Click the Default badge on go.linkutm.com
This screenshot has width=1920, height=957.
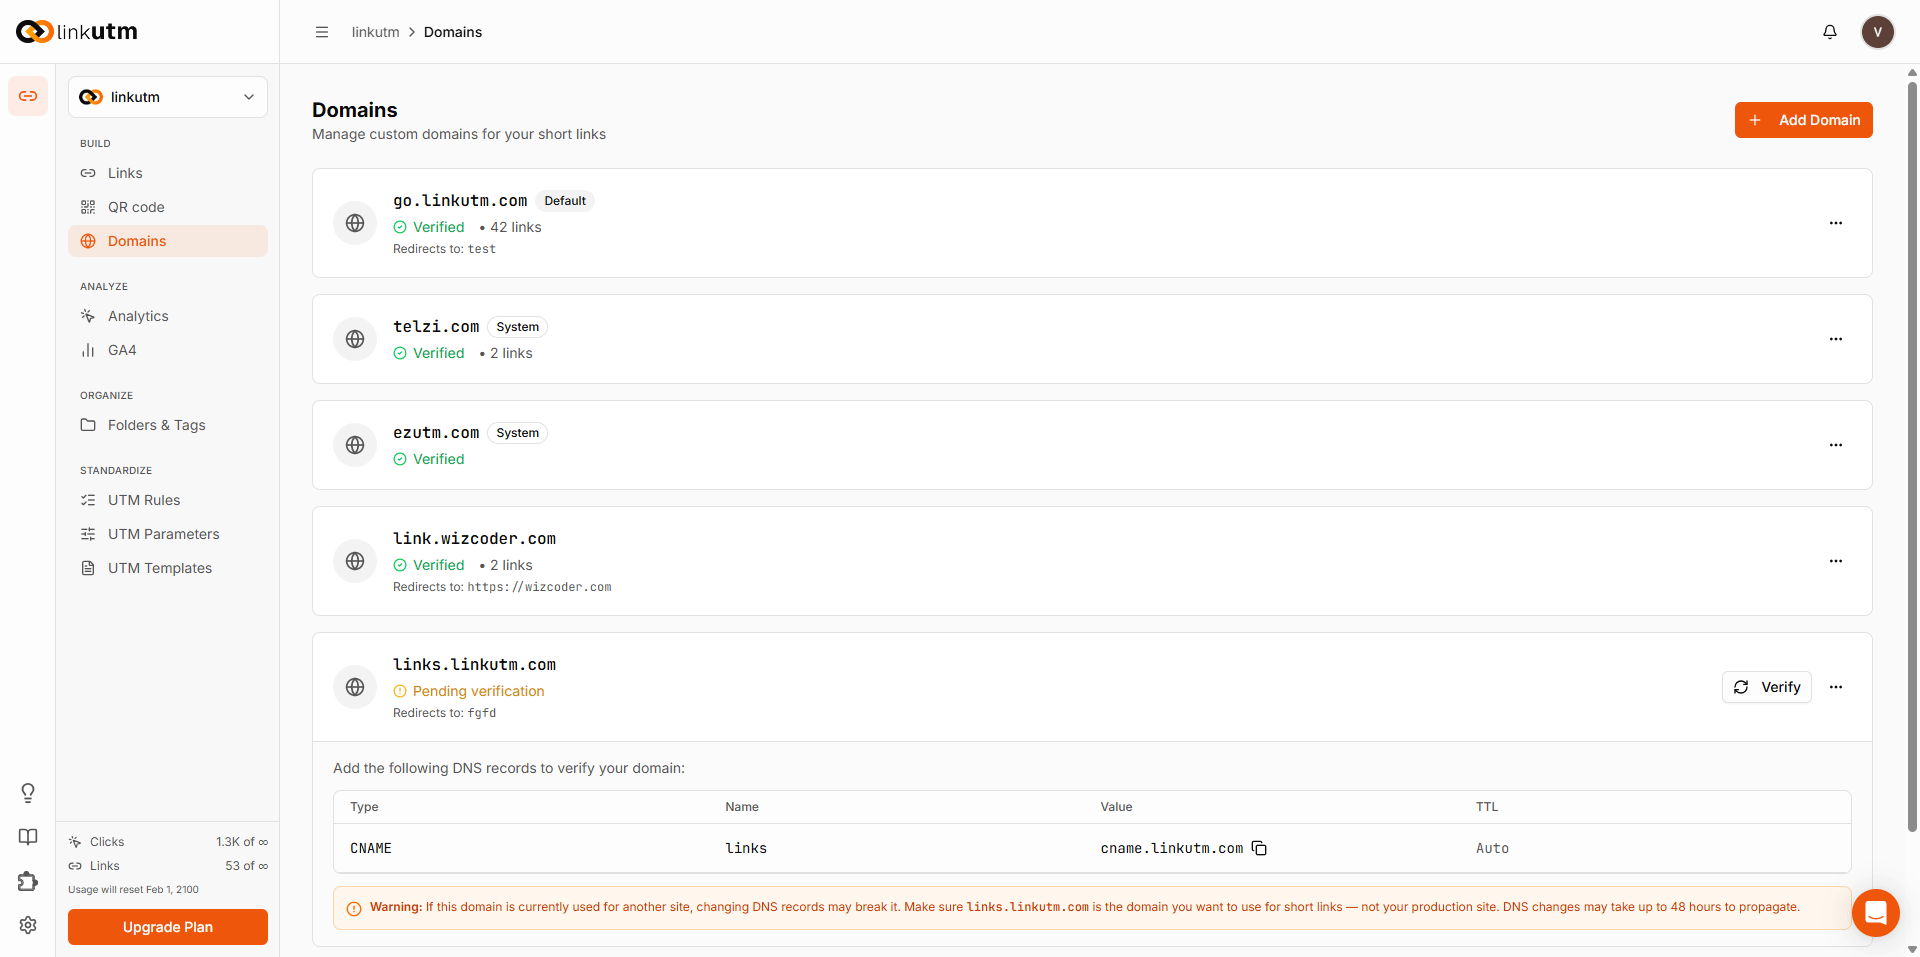(x=565, y=201)
